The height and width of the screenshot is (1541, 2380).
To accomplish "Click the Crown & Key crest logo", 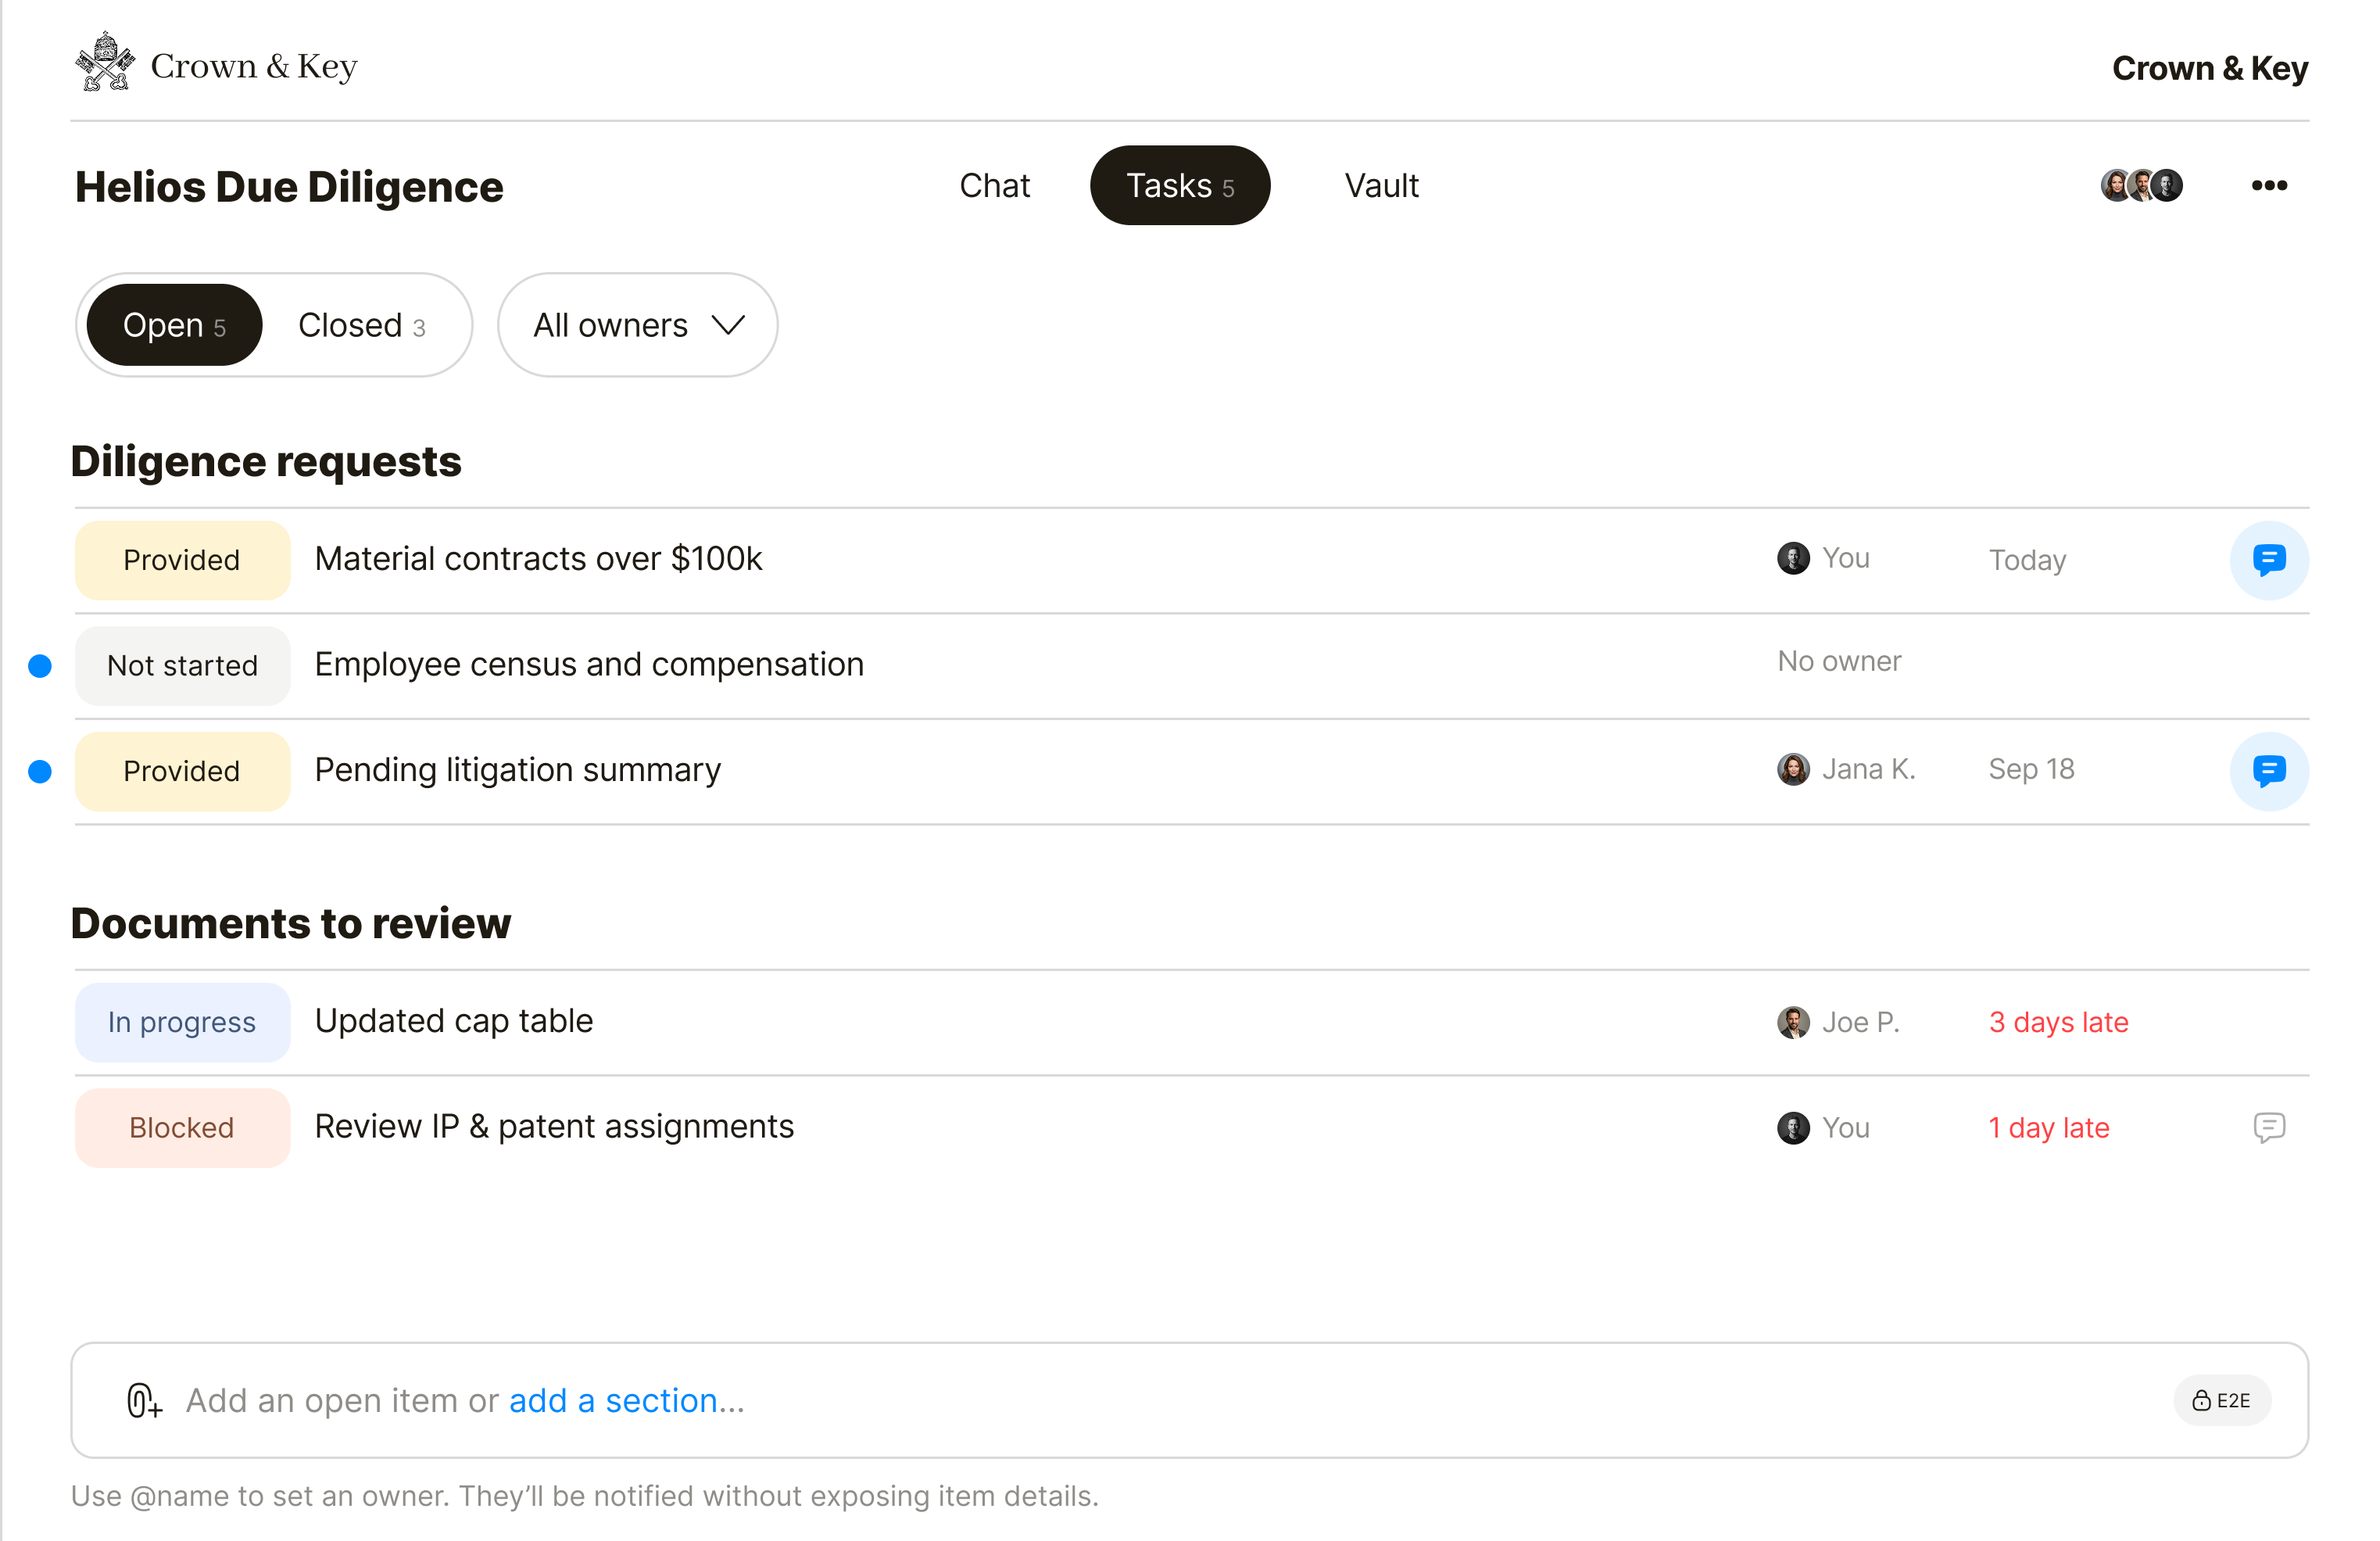I will [x=105, y=63].
